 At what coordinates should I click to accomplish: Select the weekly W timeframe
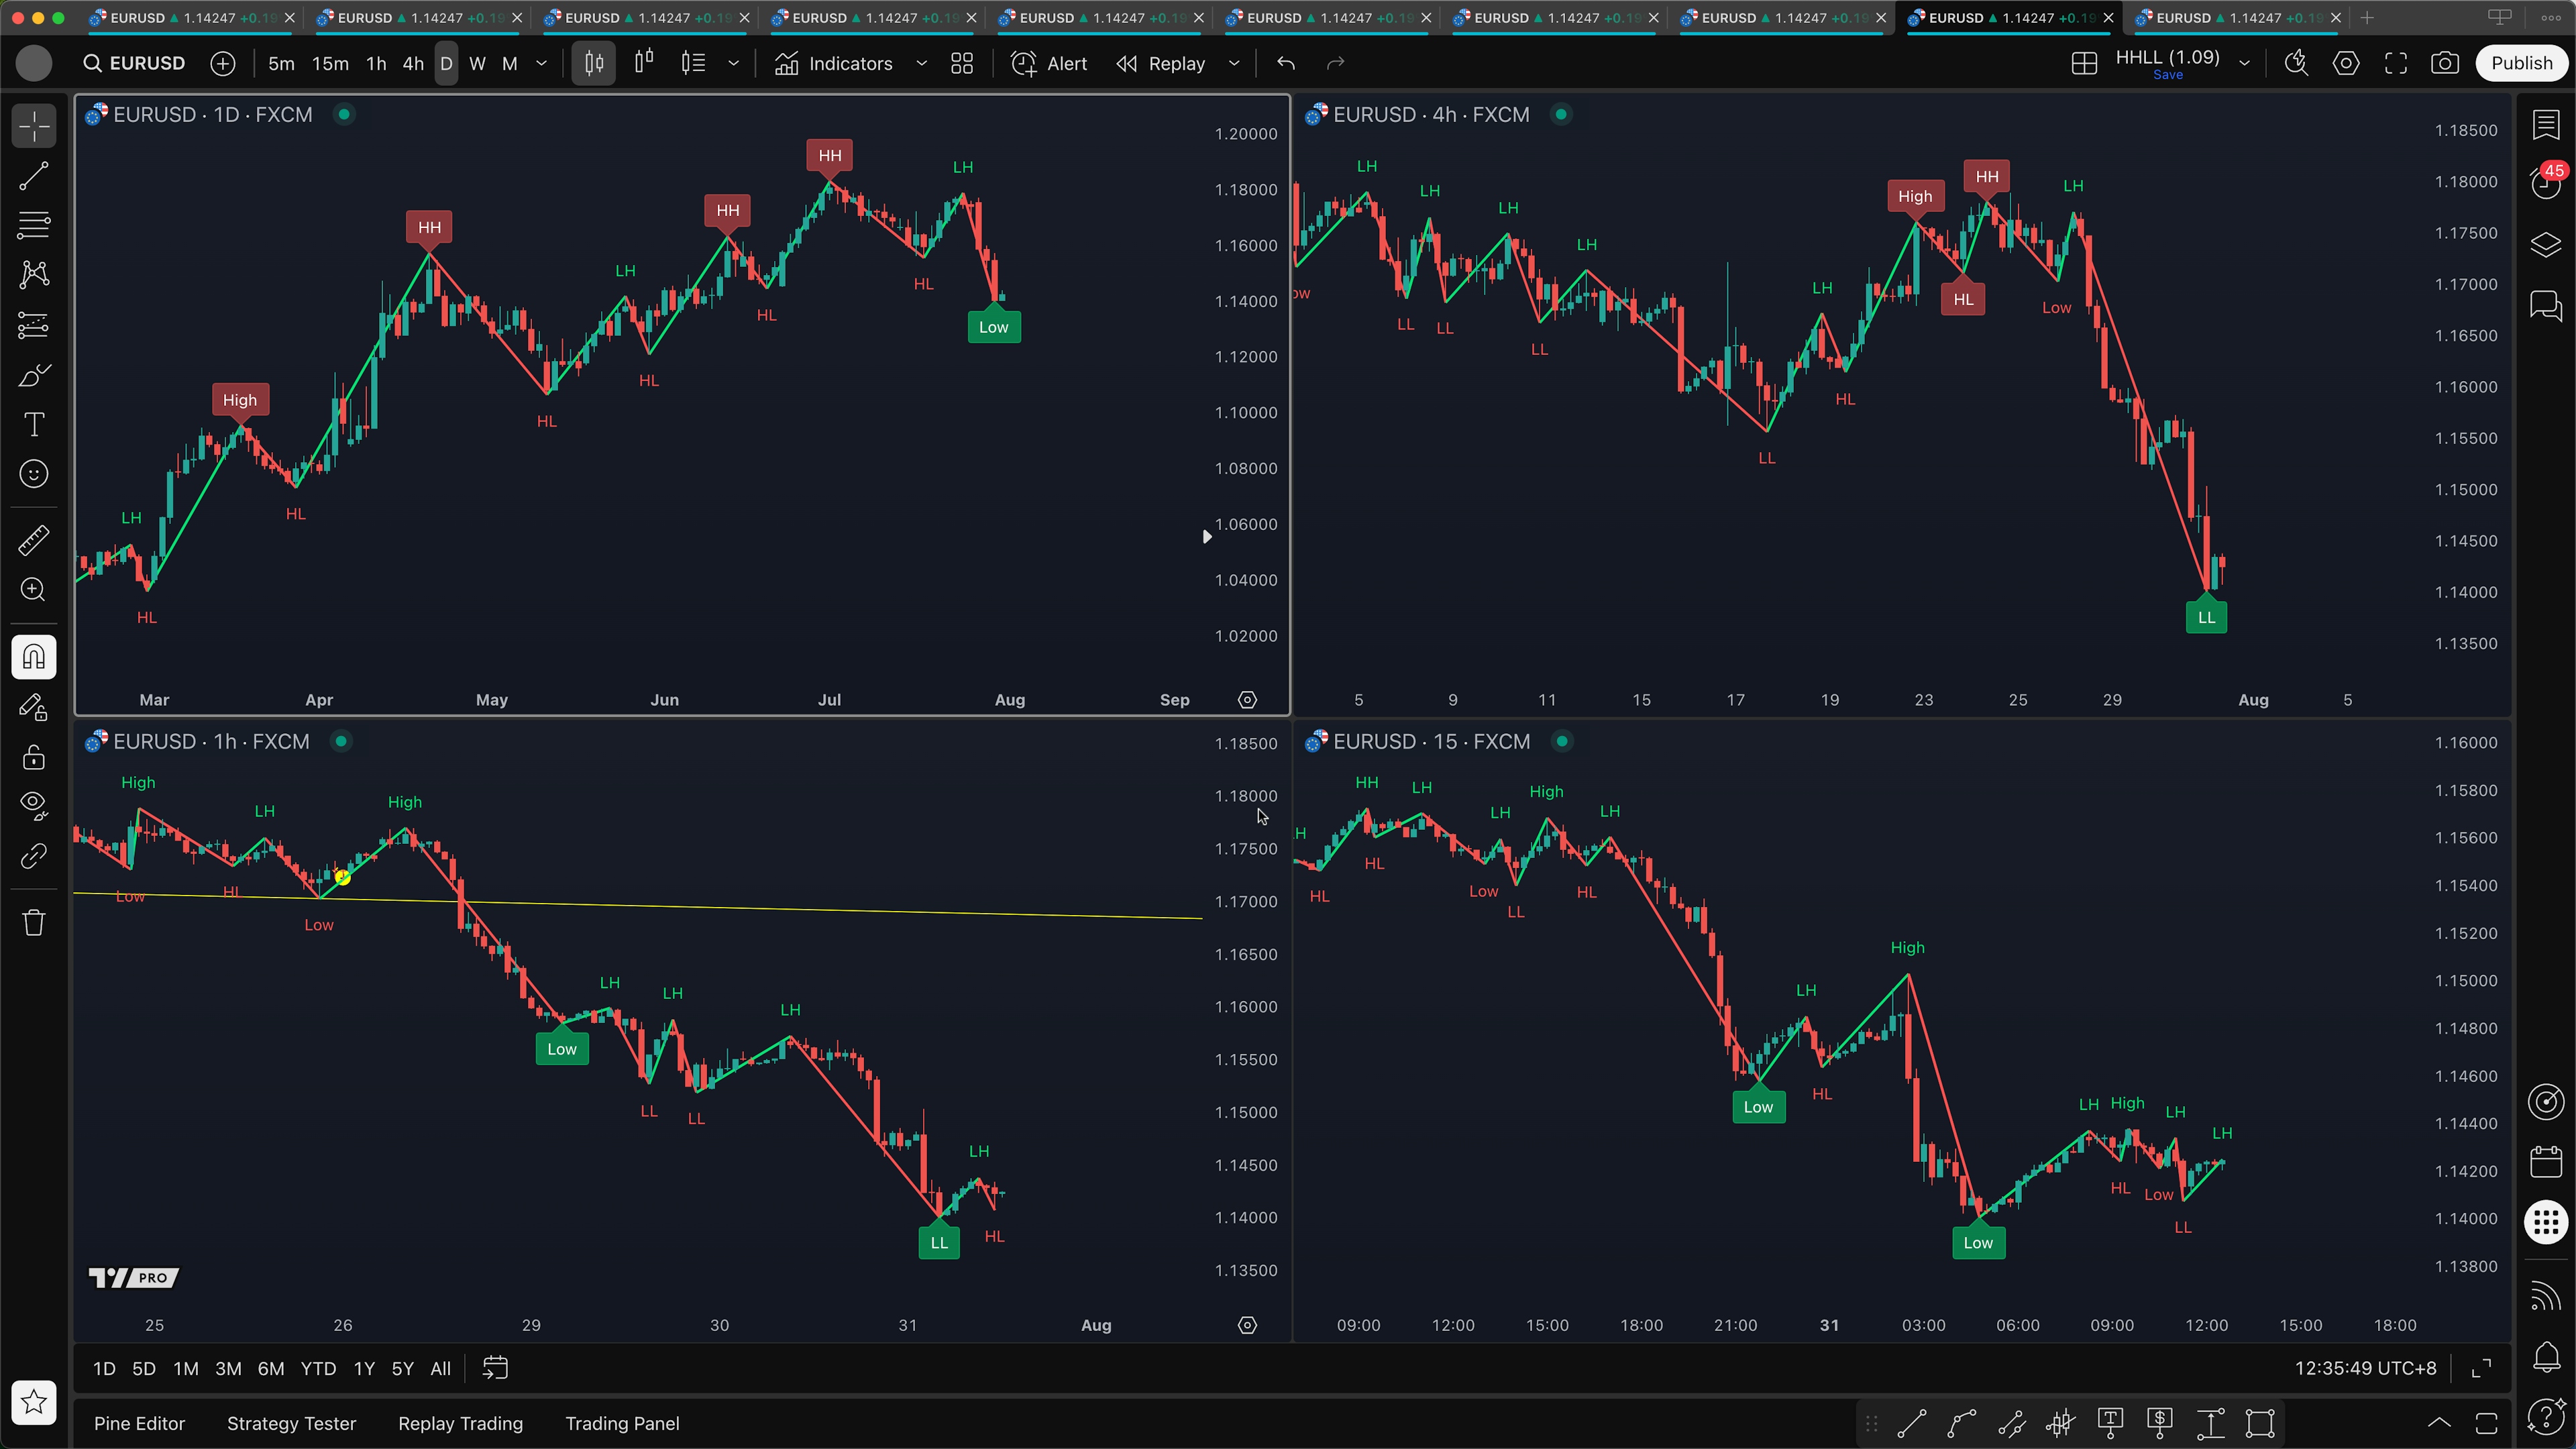pos(478,63)
